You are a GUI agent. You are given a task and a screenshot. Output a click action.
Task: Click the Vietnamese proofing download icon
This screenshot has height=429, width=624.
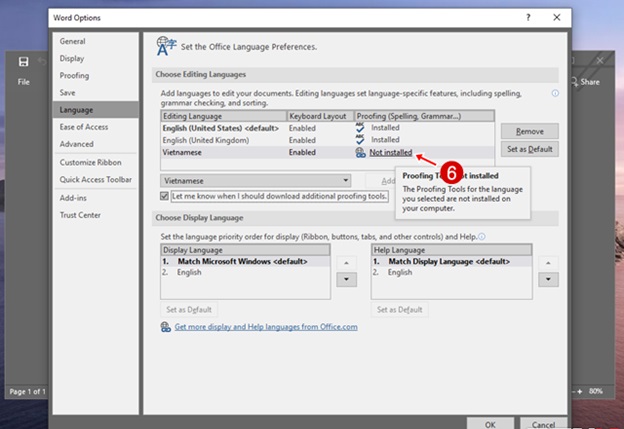[360, 153]
